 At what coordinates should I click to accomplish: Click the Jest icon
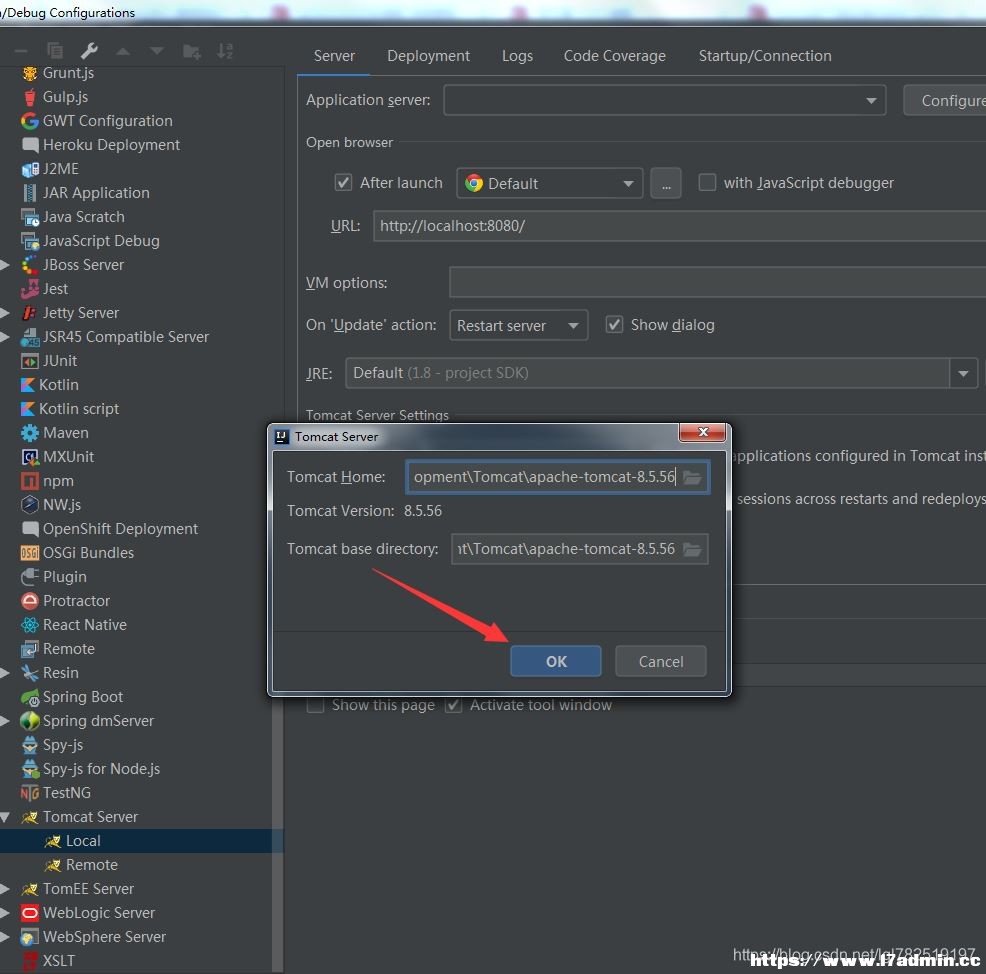click(30, 289)
